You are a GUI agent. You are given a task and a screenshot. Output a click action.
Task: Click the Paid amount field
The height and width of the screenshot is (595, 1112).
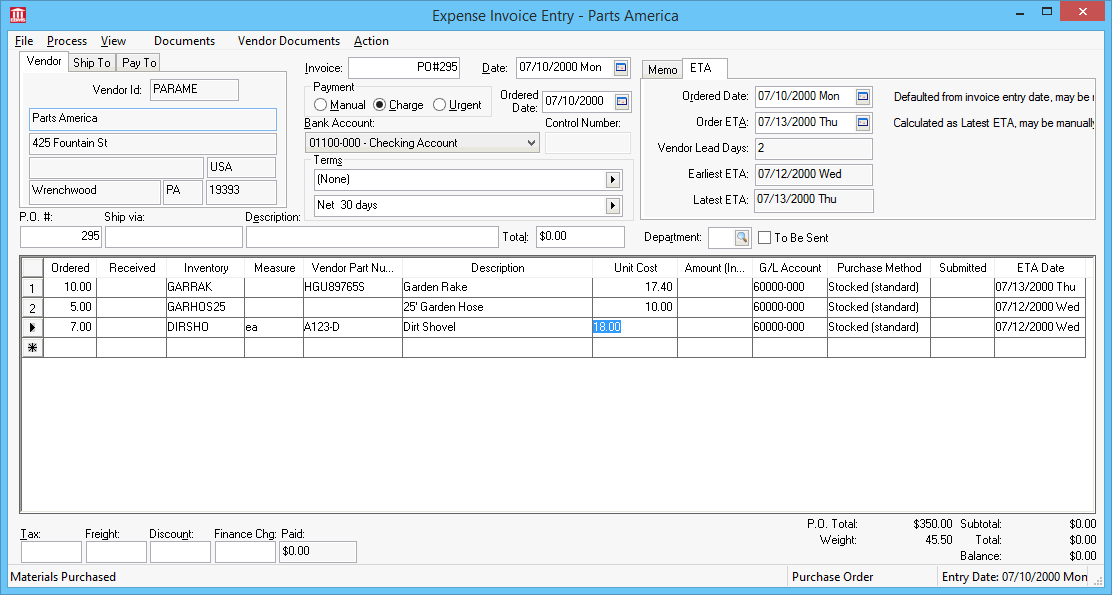tap(318, 552)
